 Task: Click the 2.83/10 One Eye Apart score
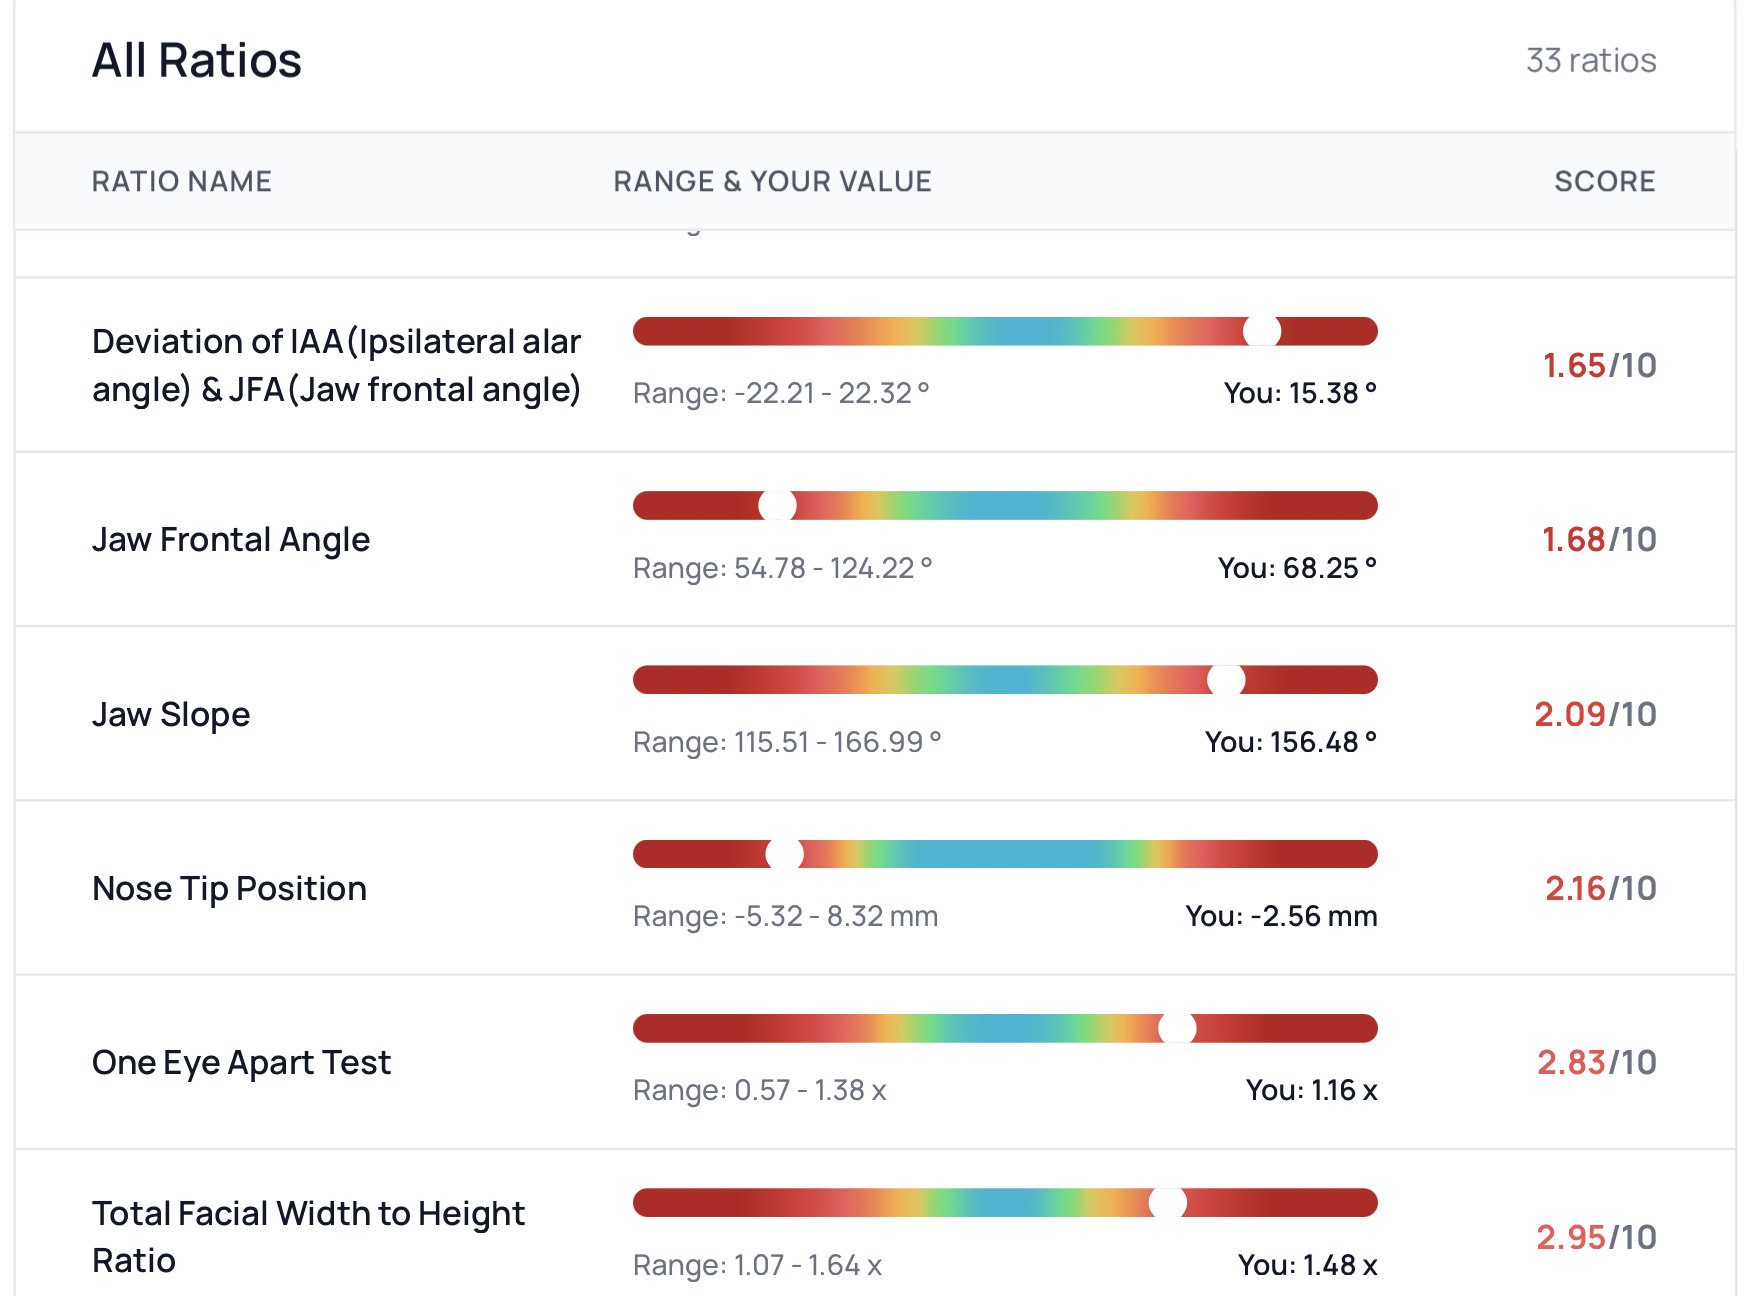[x=1596, y=1063]
